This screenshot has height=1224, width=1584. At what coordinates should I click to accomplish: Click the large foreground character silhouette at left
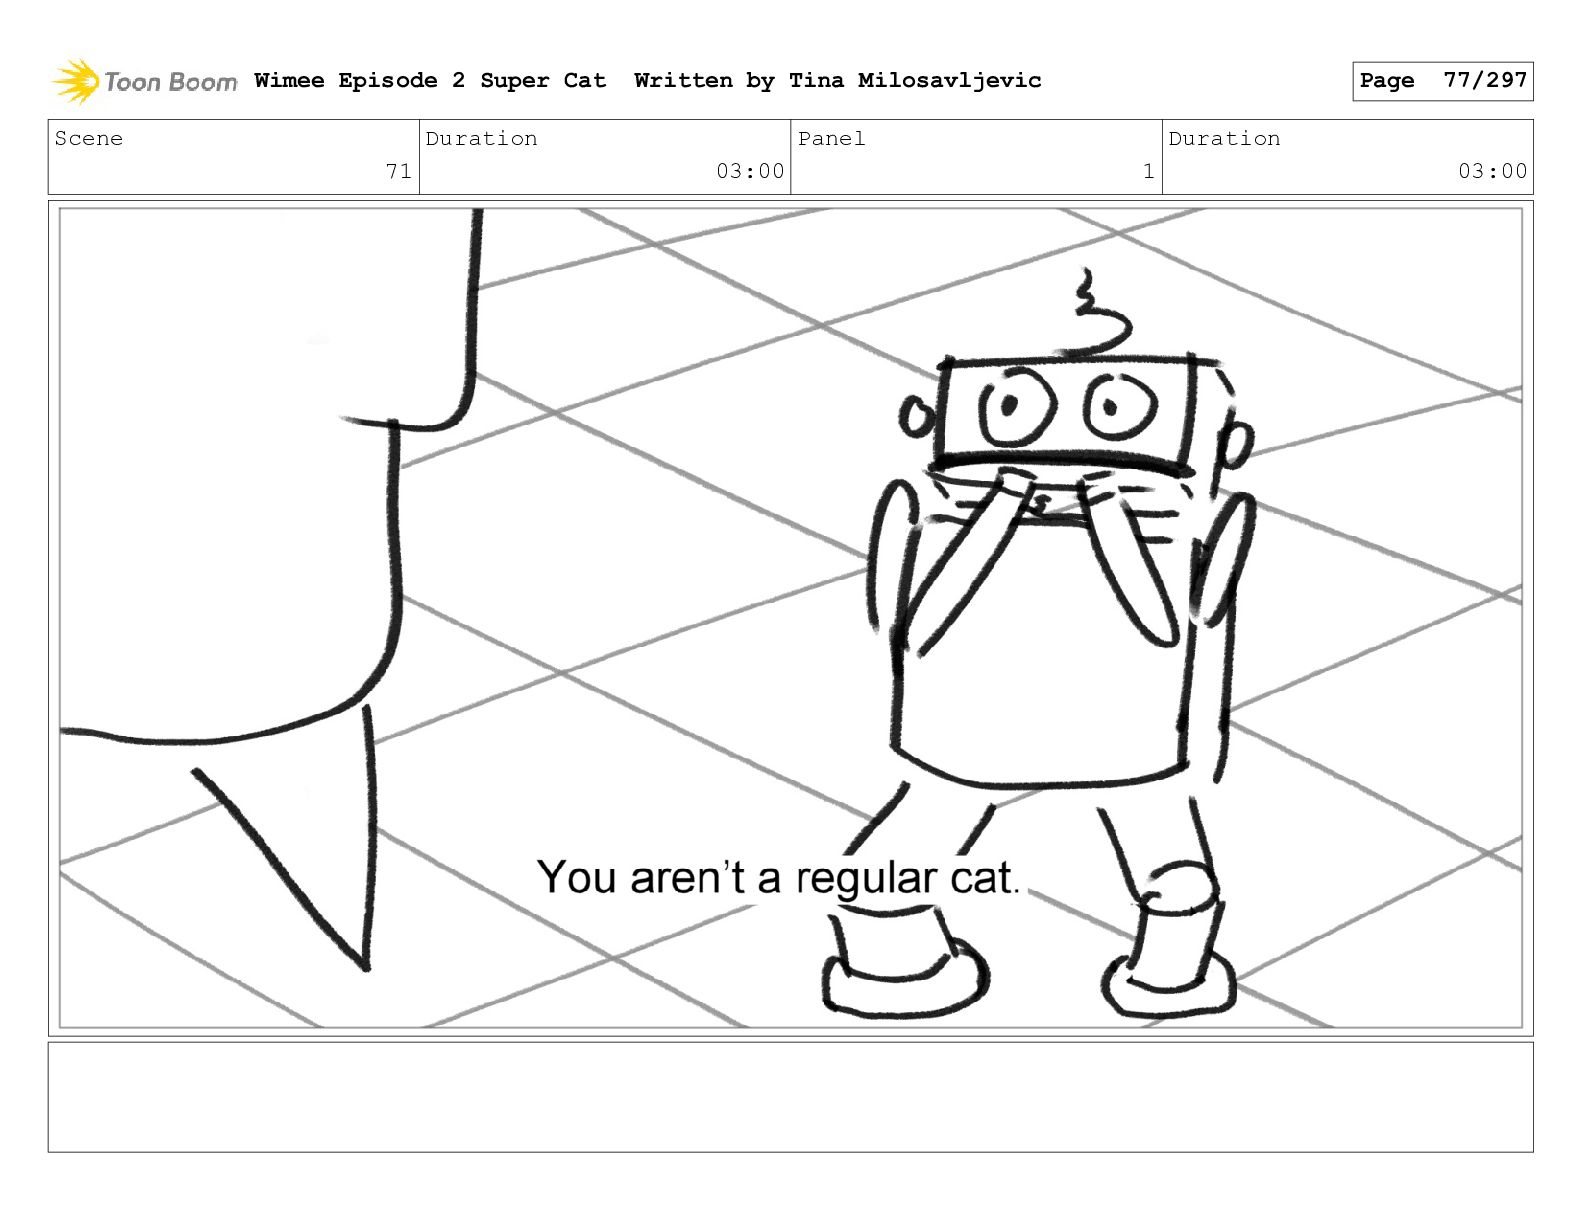click(x=270, y=590)
